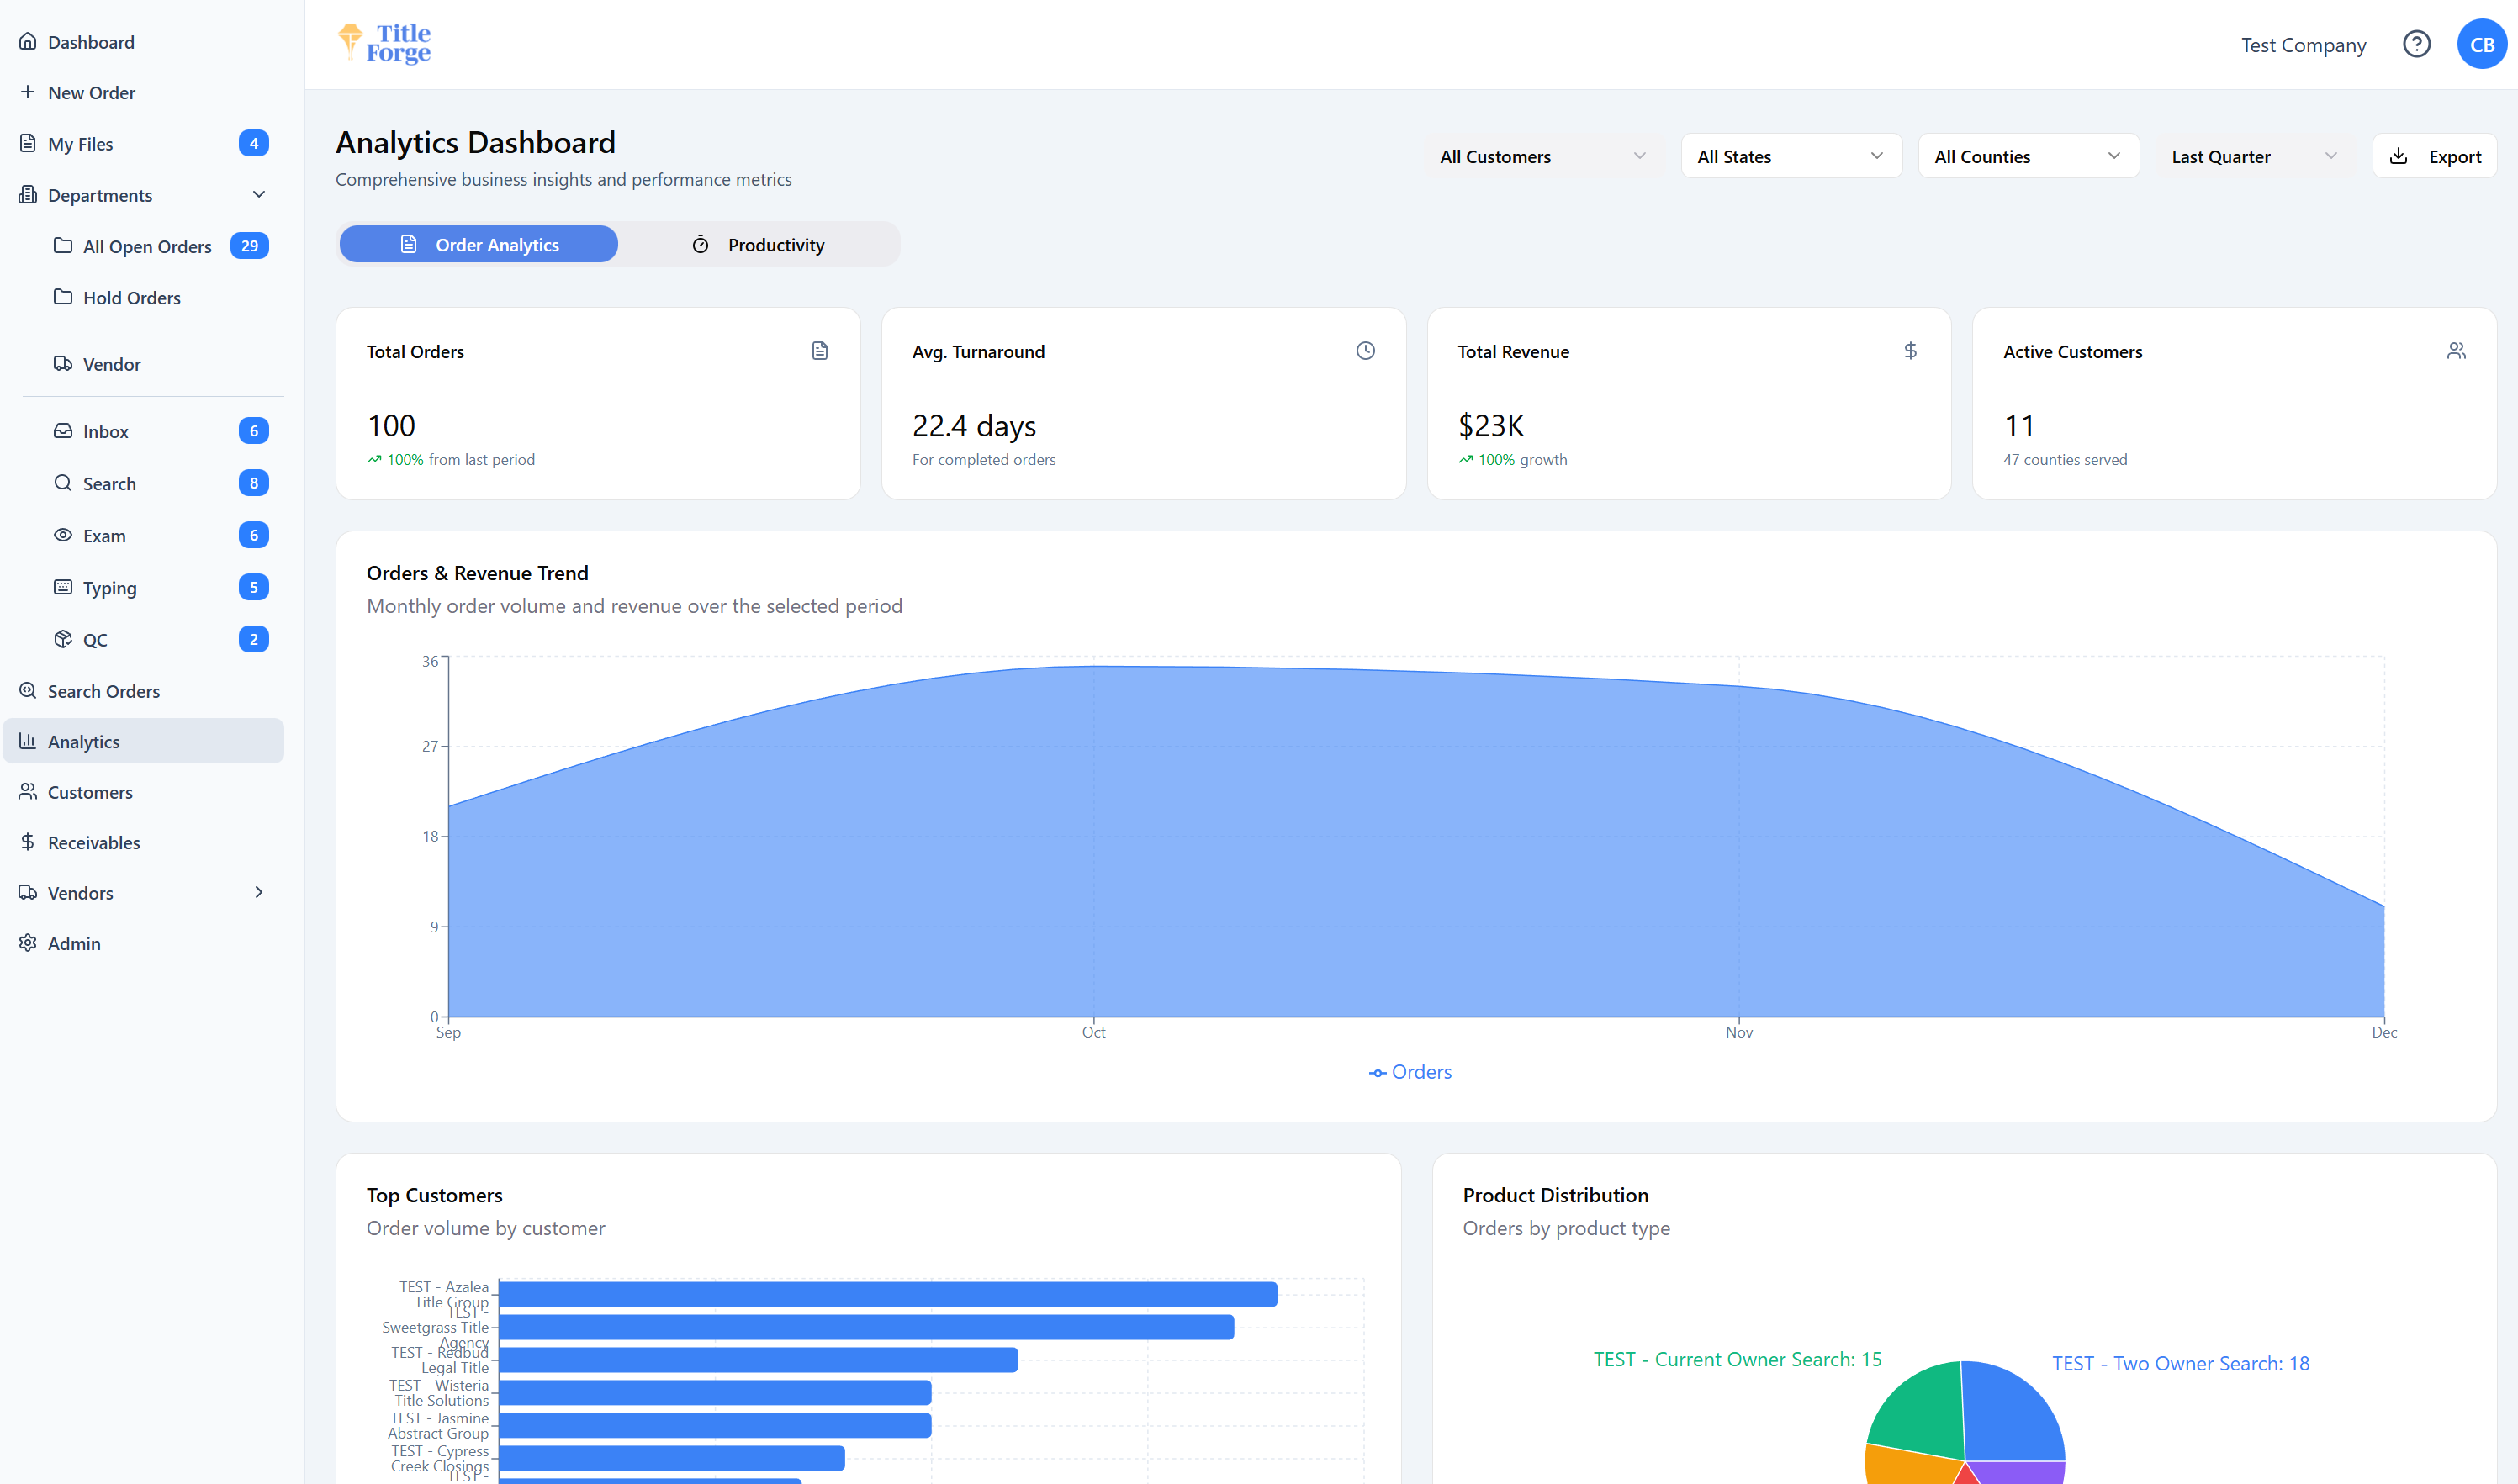Switch to the Order Analytics tab
Screen dimensions: 2518x1484
click(479, 244)
